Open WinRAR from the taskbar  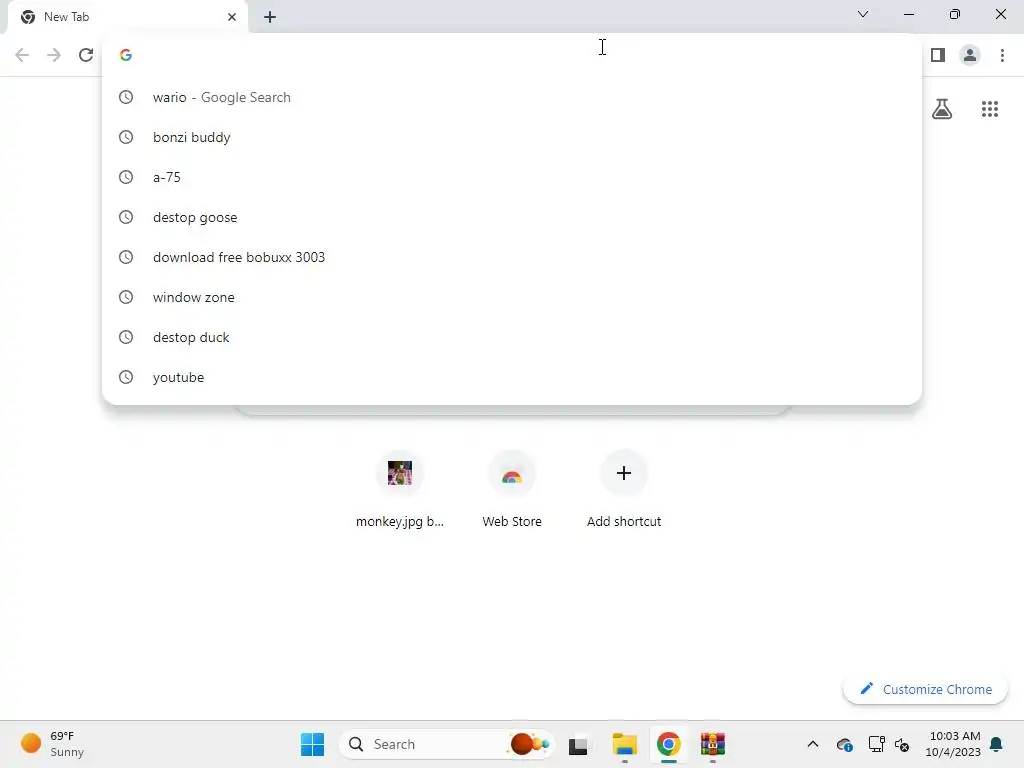tap(712, 744)
